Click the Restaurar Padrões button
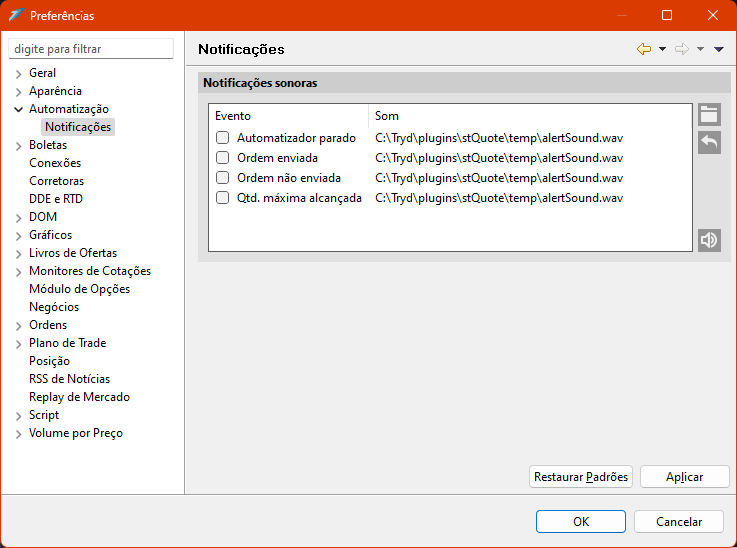The height and width of the screenshot is (548, 737). click(x=581, y=477)
